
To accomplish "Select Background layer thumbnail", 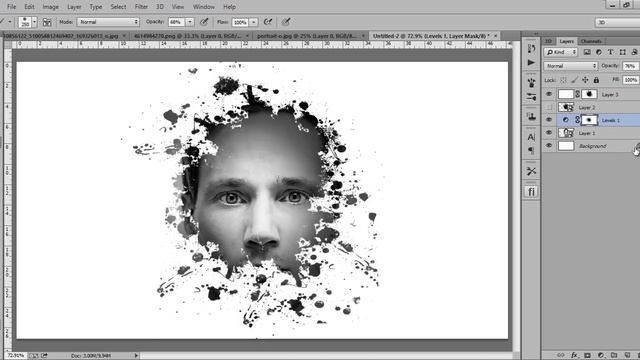I will pos(566,146).
